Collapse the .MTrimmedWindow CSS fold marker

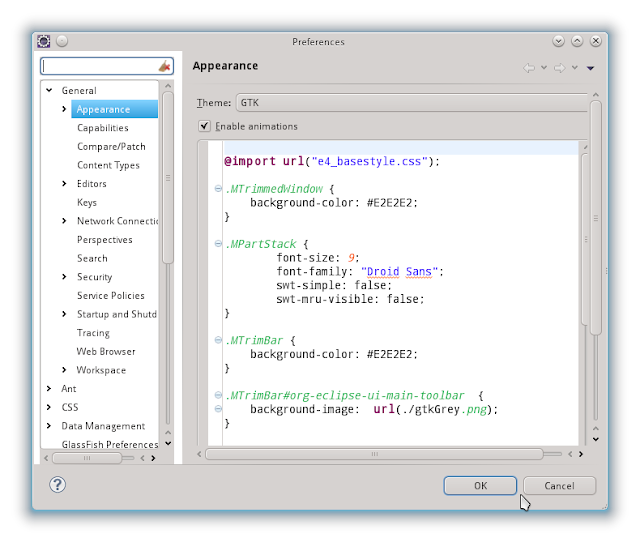coord(218,188)
